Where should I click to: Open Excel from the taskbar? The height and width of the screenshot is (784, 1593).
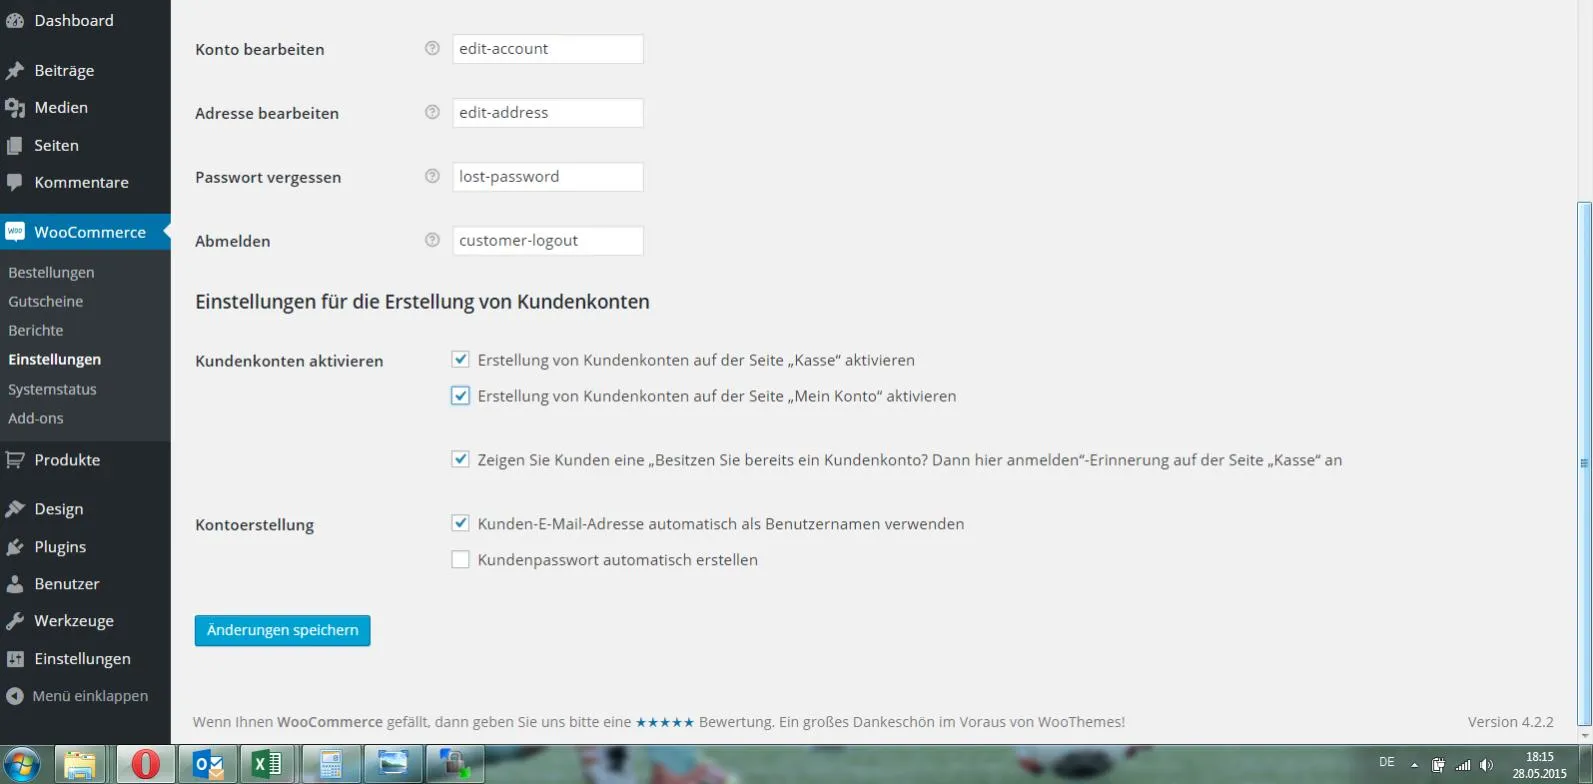point(266,765)
